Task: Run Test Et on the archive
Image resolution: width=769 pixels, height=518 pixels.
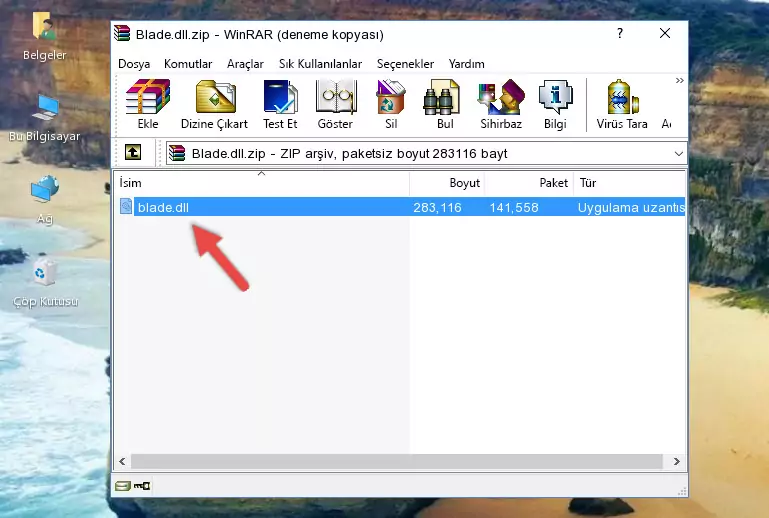Action: (280, 104)
